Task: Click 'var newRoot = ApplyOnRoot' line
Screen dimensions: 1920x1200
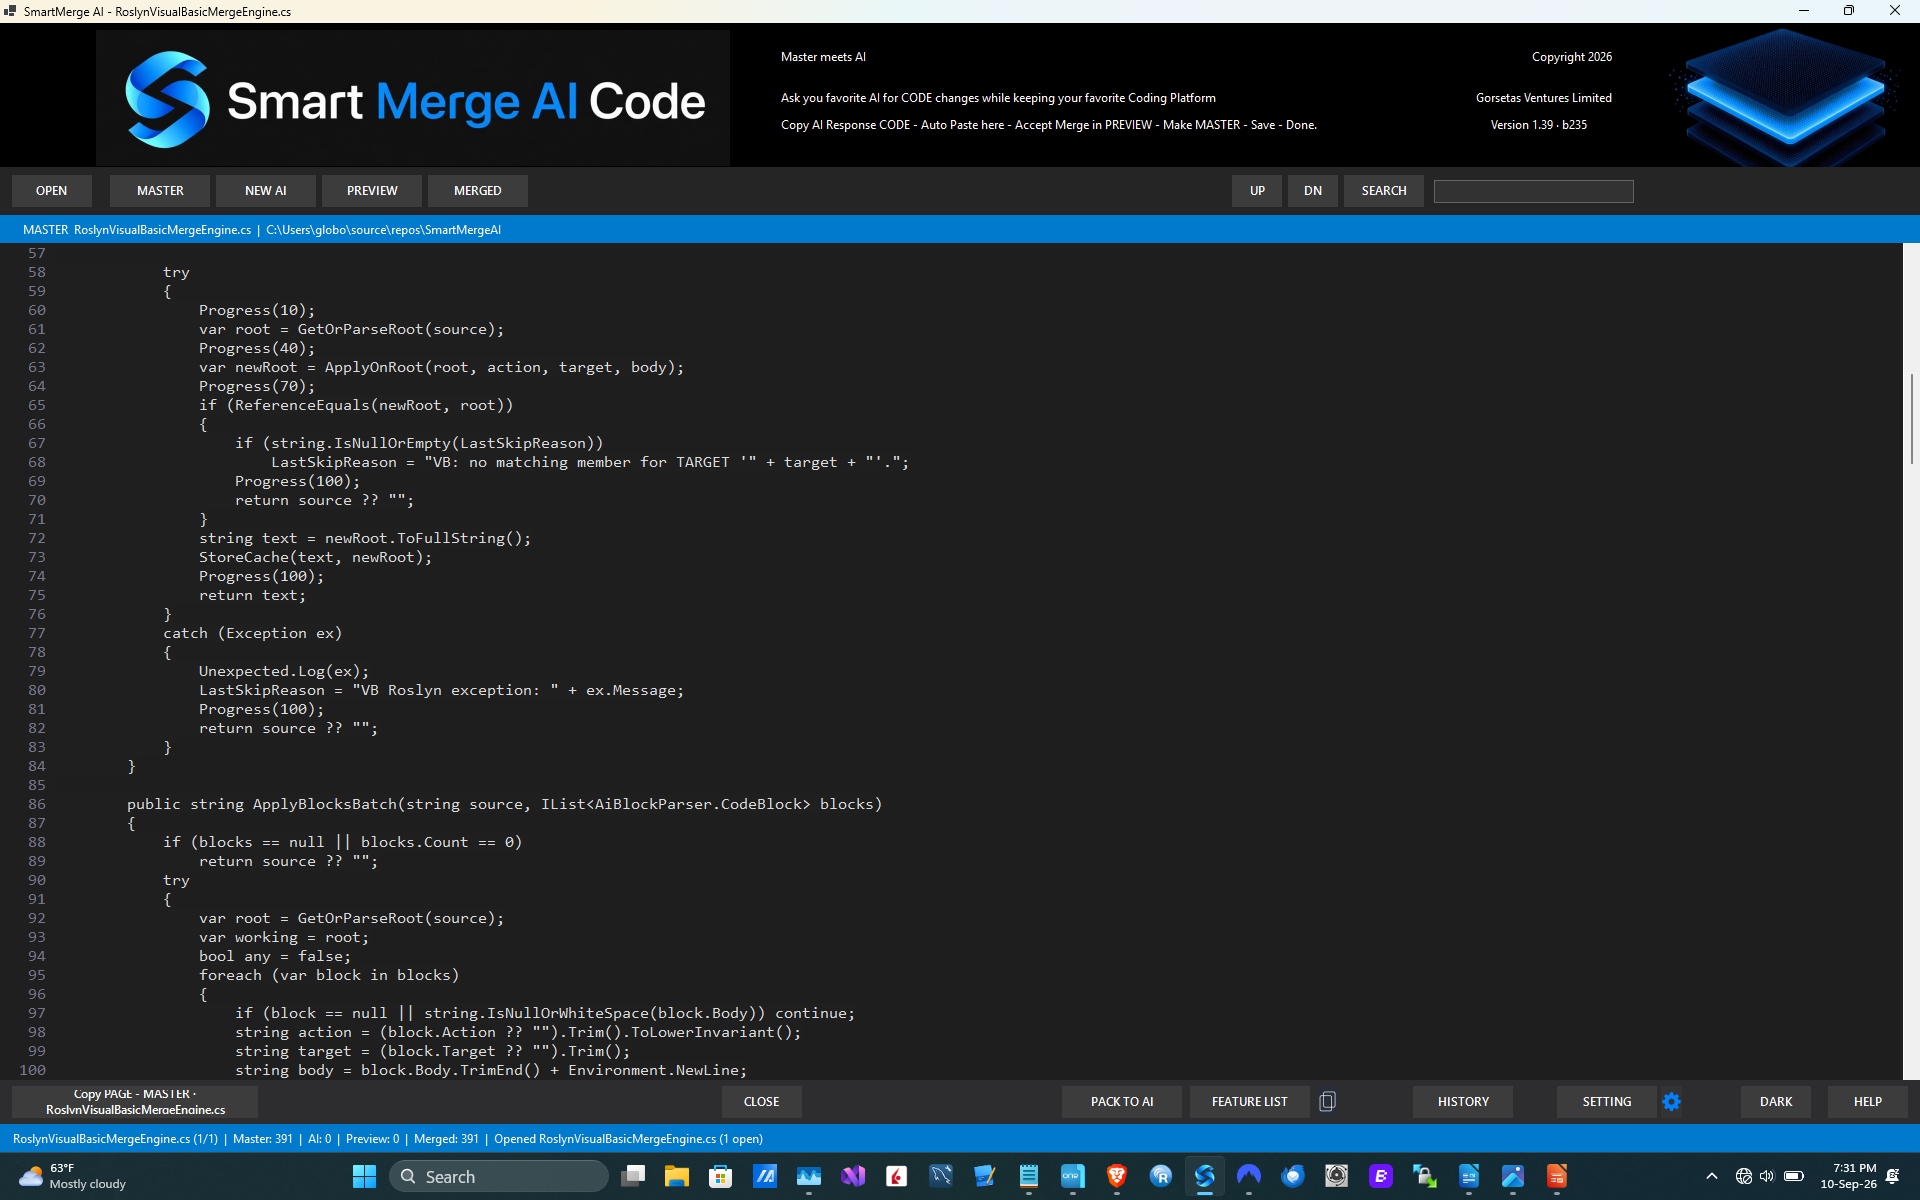Action: [x=441, y=367]
